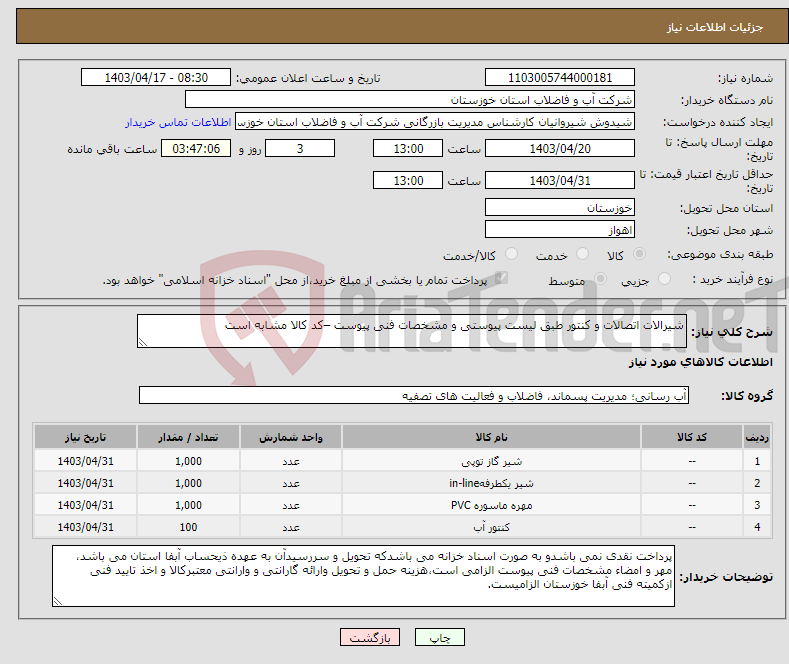Select the کالا/خدمت radio button
This screenshot has height=664, width=789.
pos(511,254)
